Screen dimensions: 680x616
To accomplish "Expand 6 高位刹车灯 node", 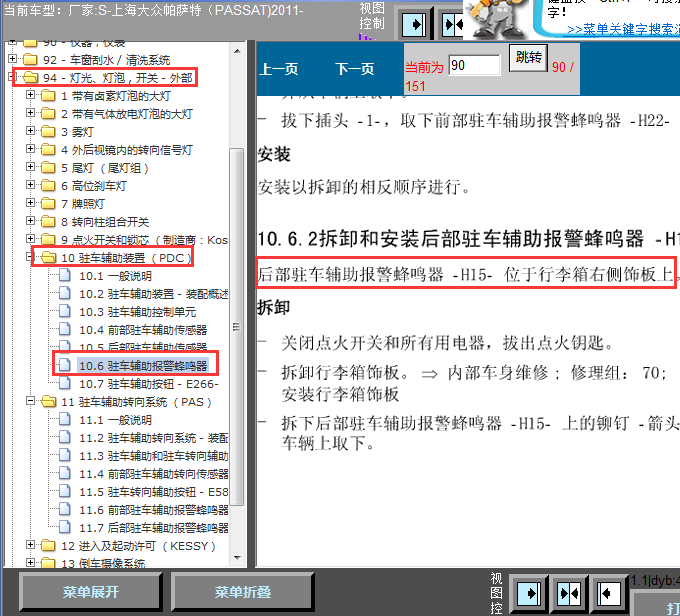I will 30,184.
